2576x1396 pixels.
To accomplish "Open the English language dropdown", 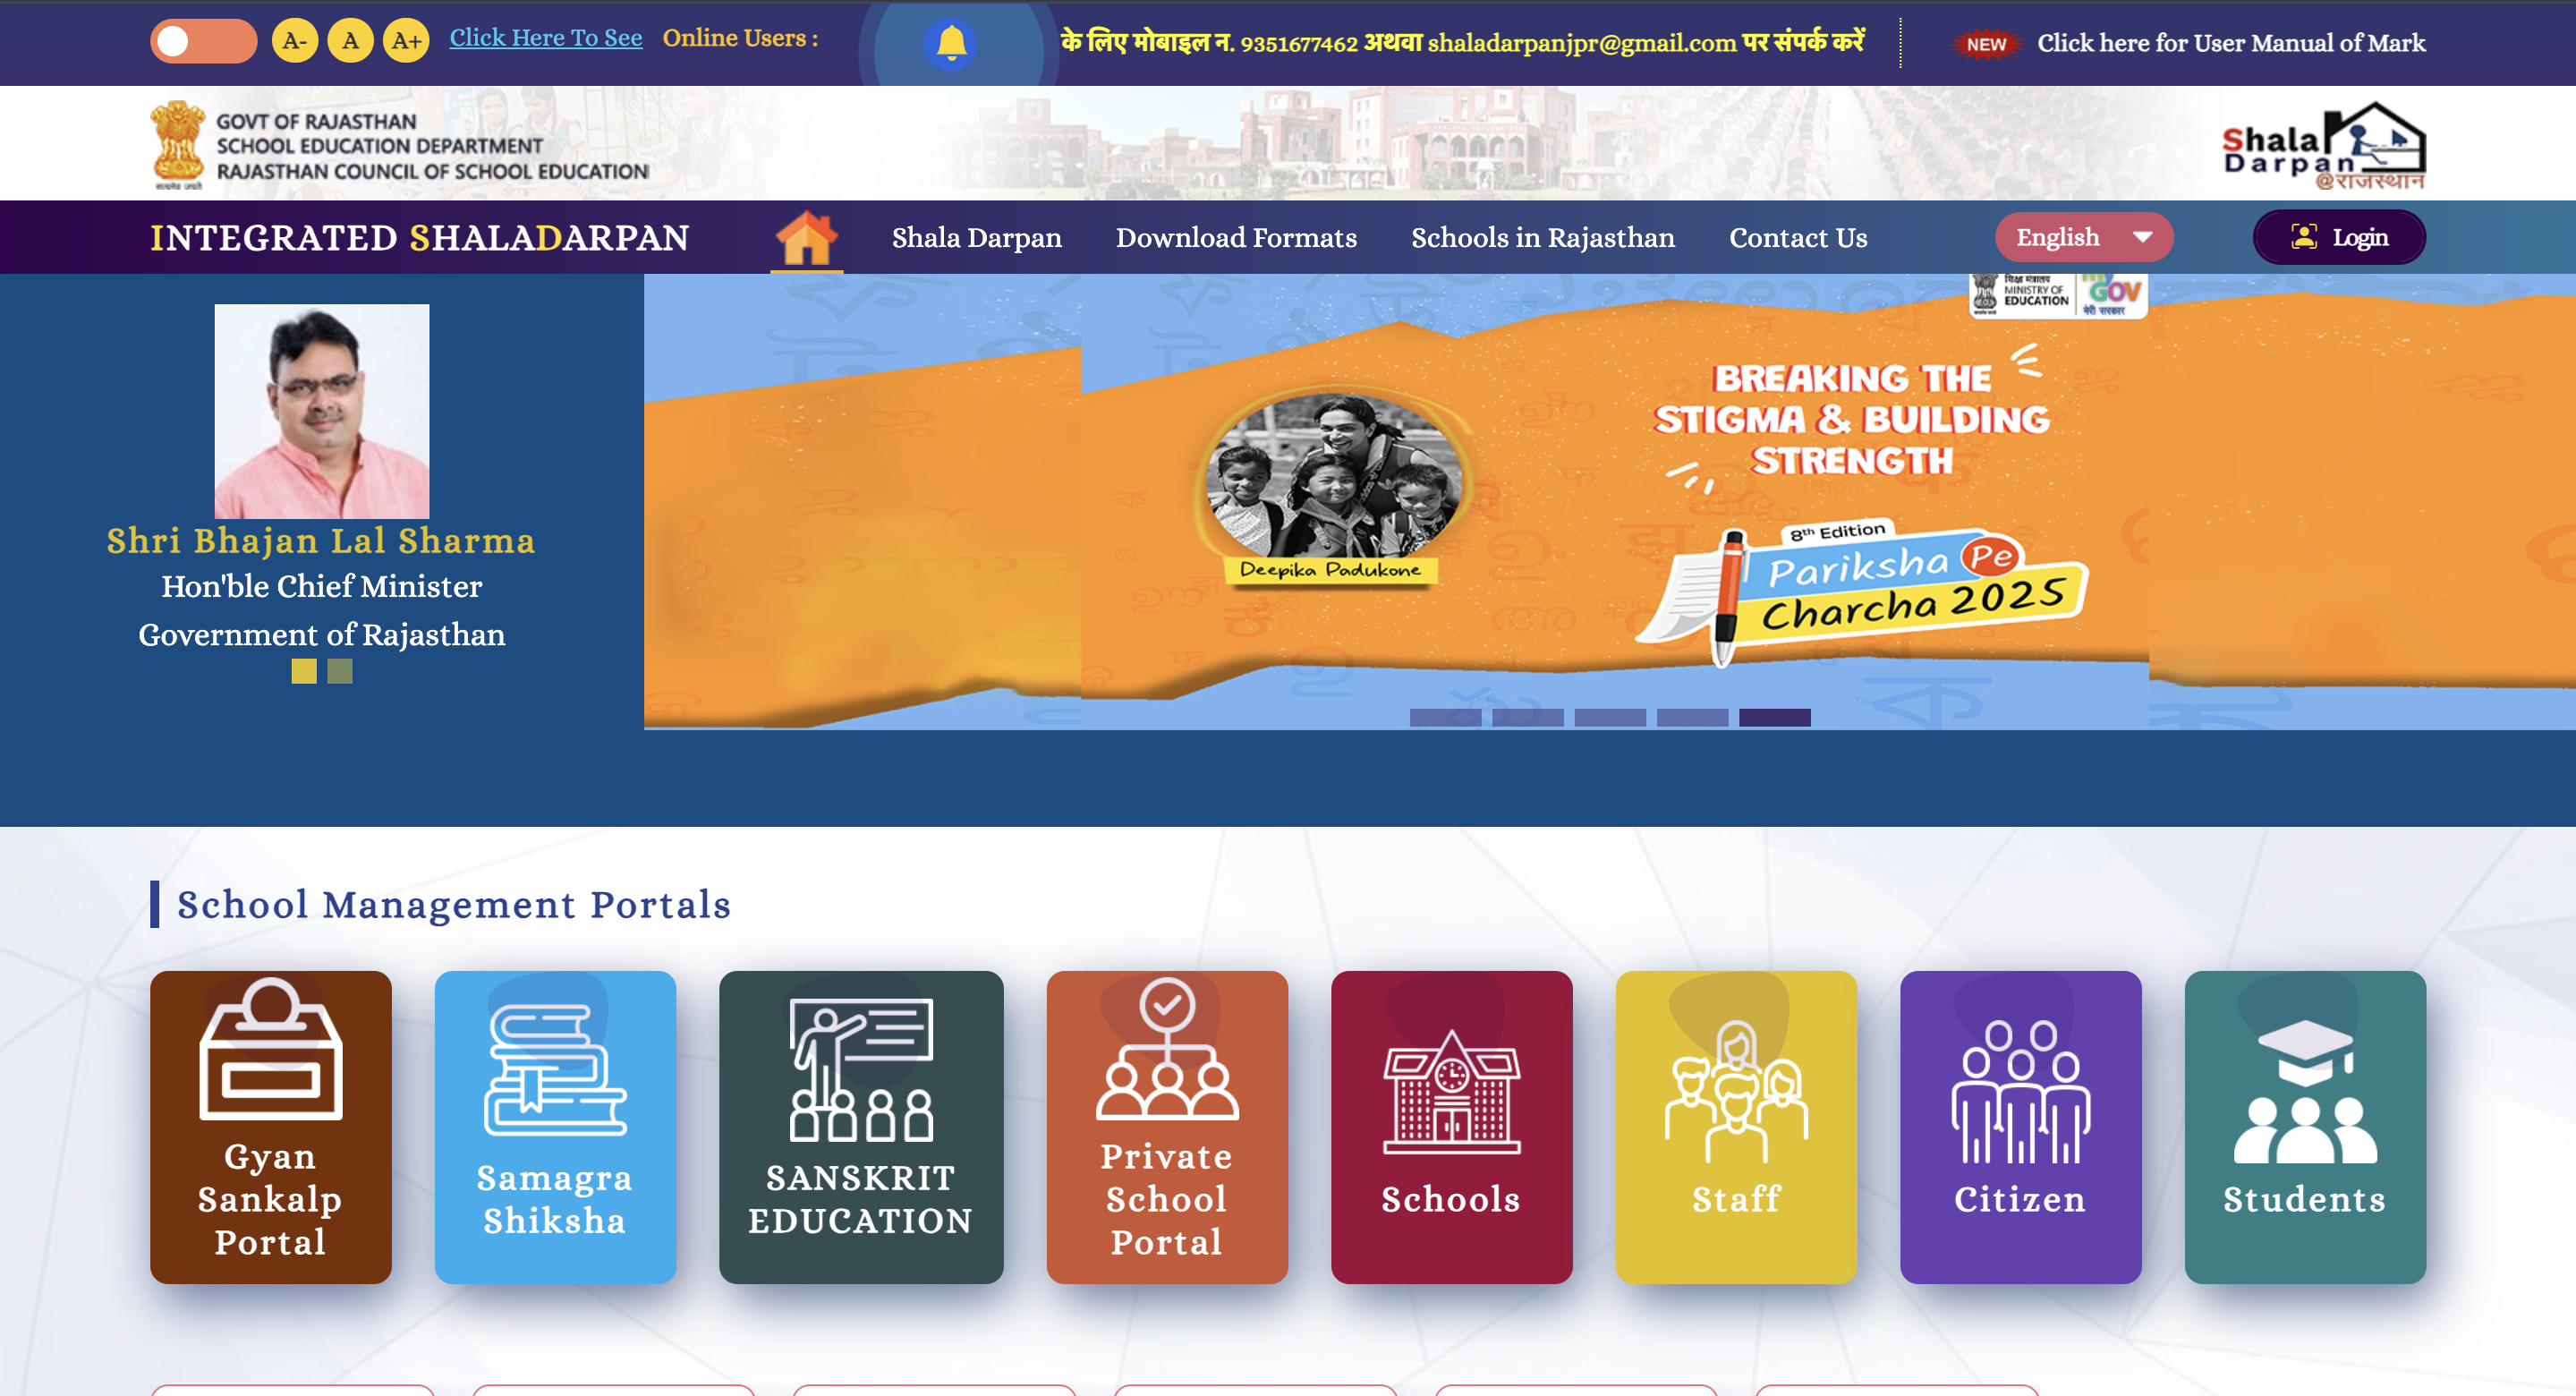I will [2083, 237].
